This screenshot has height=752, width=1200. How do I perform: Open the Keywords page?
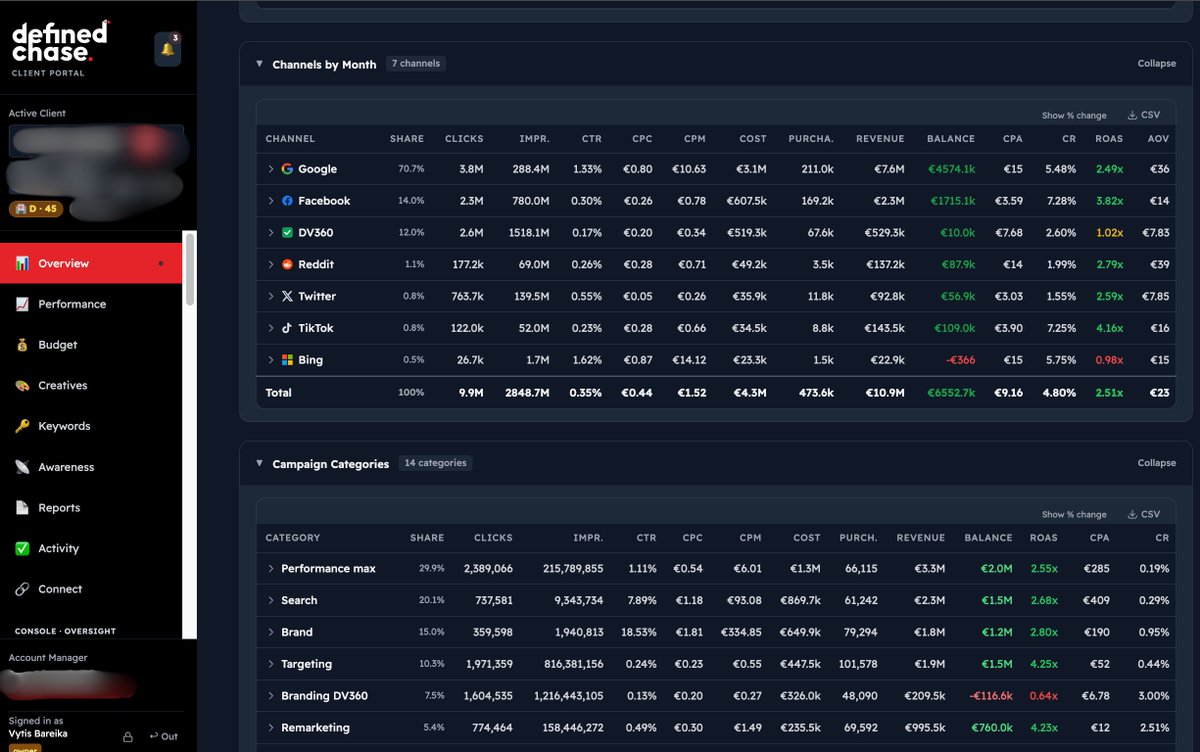point(91,426)
